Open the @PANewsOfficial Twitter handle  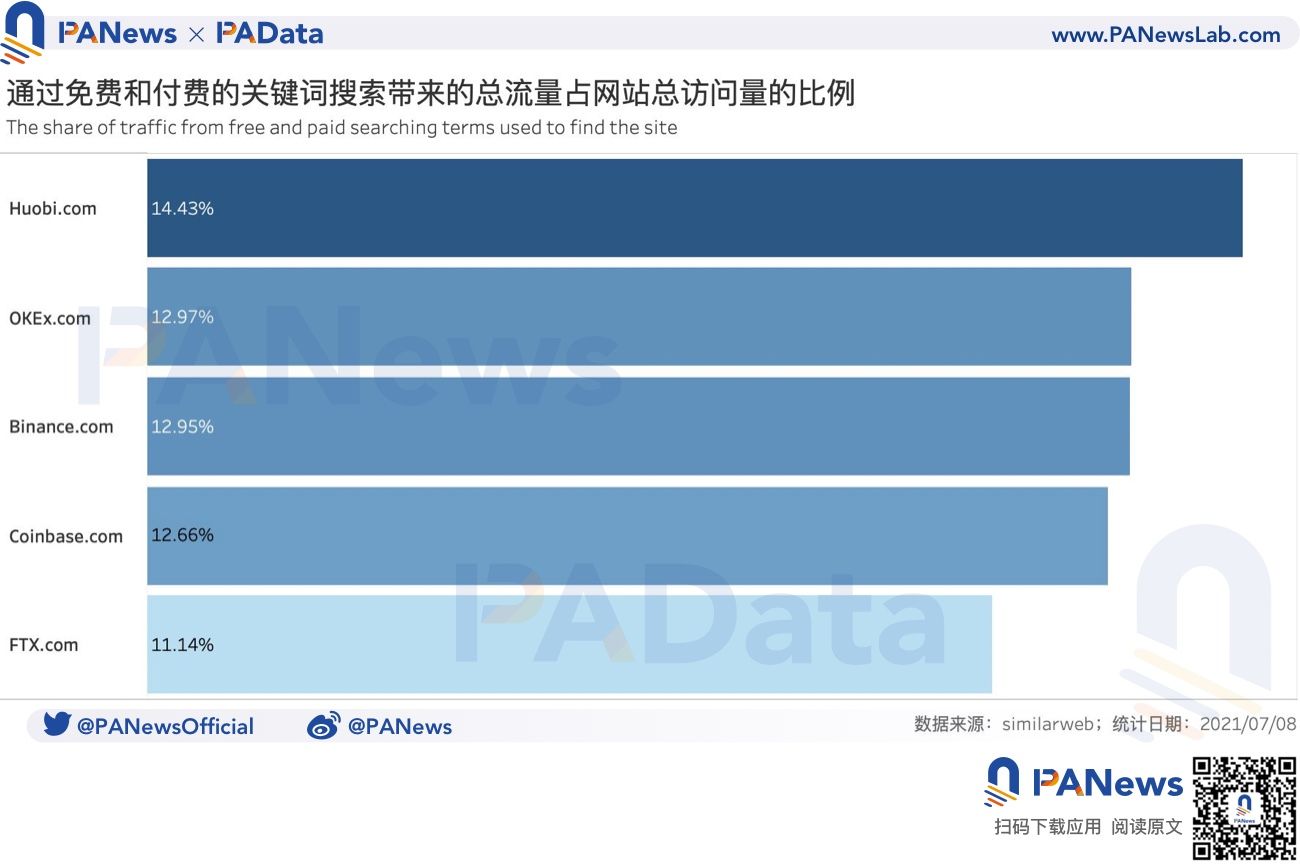point(165,726)
